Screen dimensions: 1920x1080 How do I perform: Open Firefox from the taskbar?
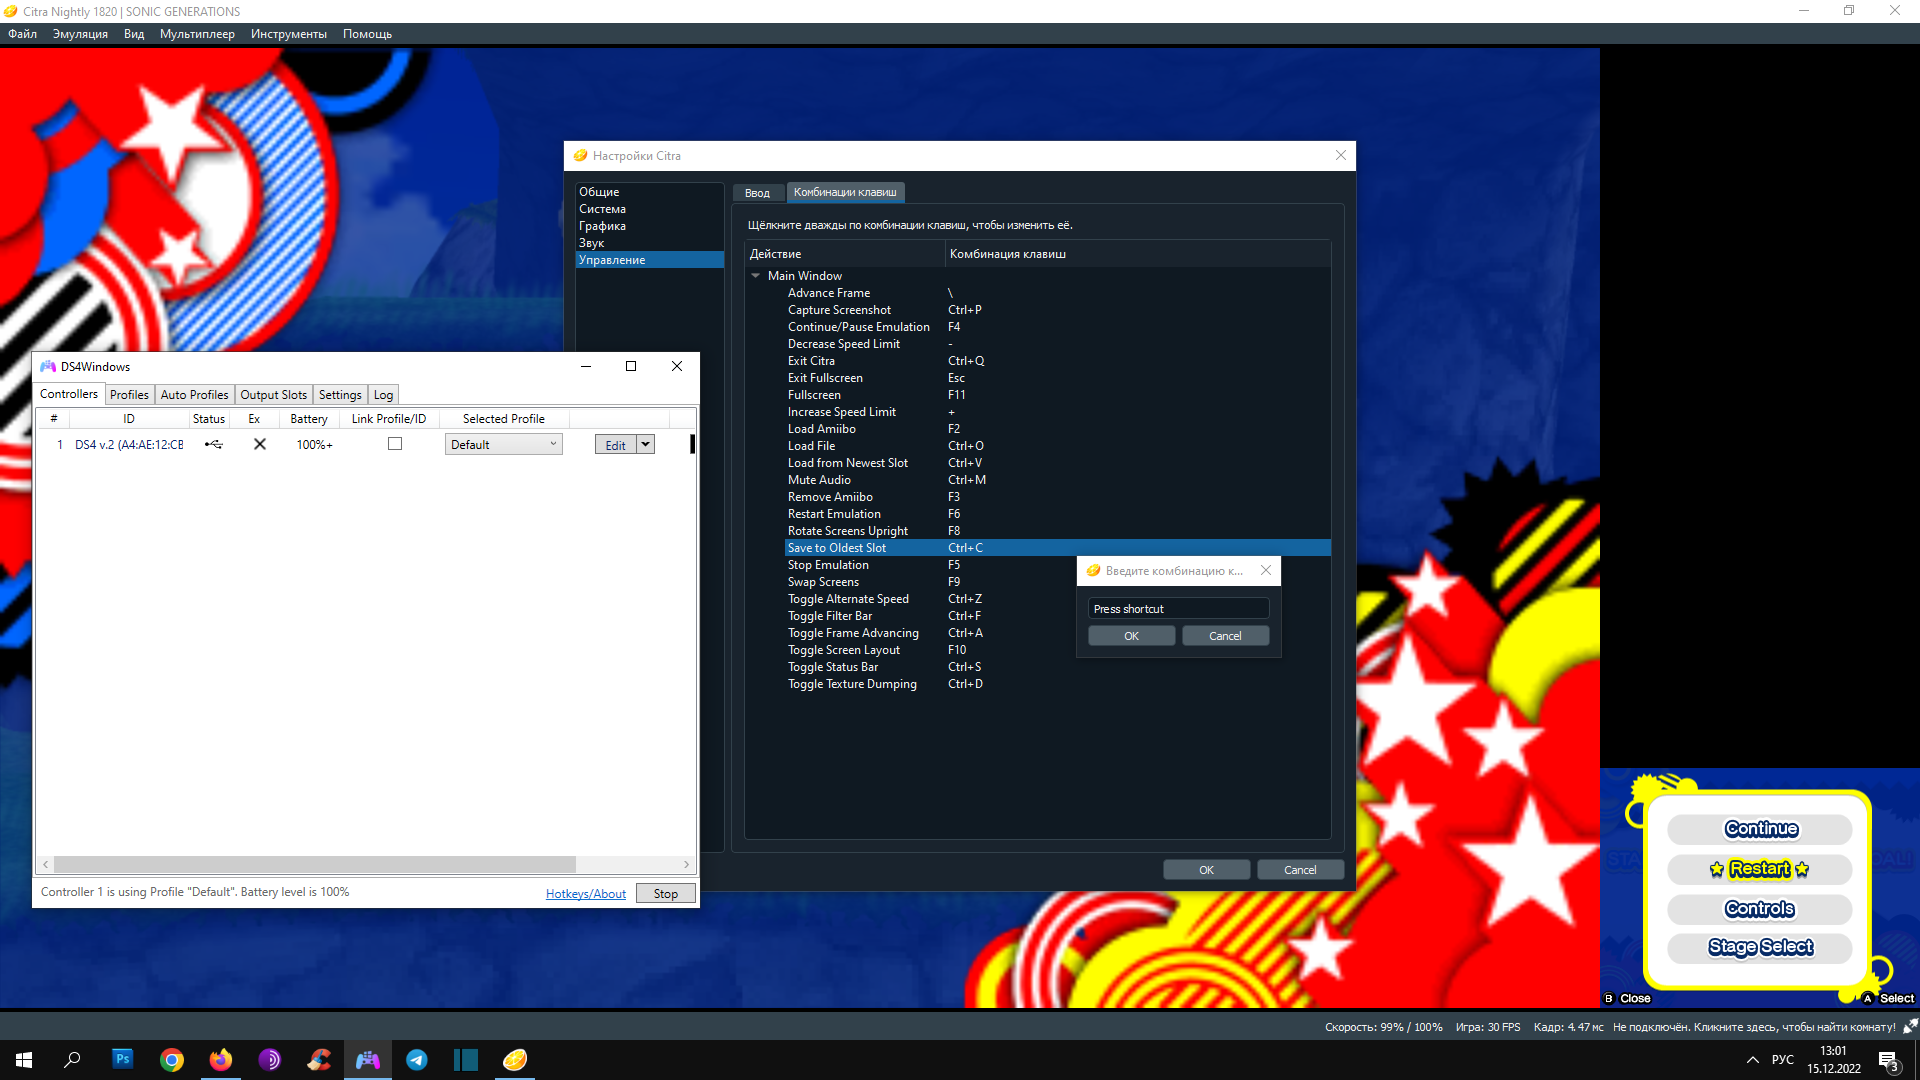click(x=221, y=1060)
